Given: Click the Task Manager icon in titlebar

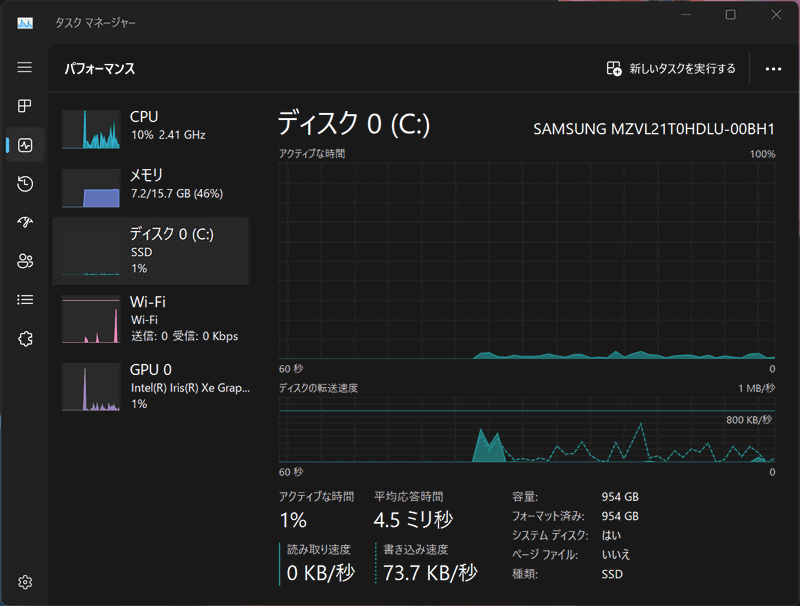Looking at the screenshot, I should (24, 21).
